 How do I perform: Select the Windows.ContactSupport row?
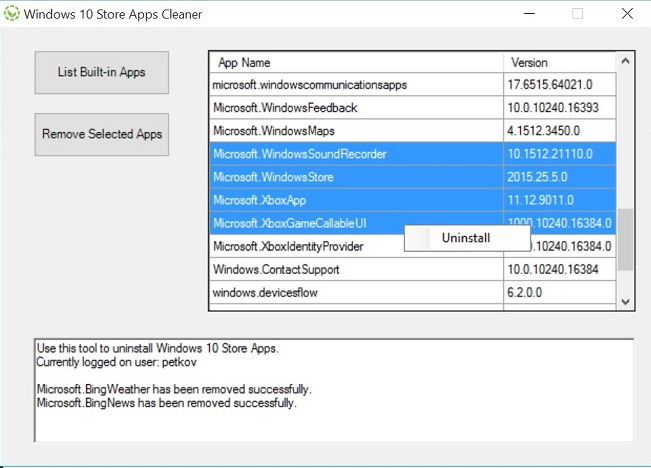point(413,270)
